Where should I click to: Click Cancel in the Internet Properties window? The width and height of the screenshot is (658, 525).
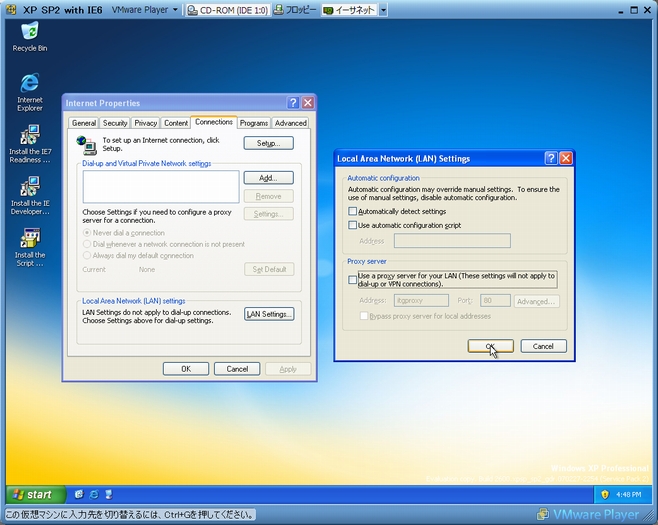pyautogui.click(x=237, y=369)
